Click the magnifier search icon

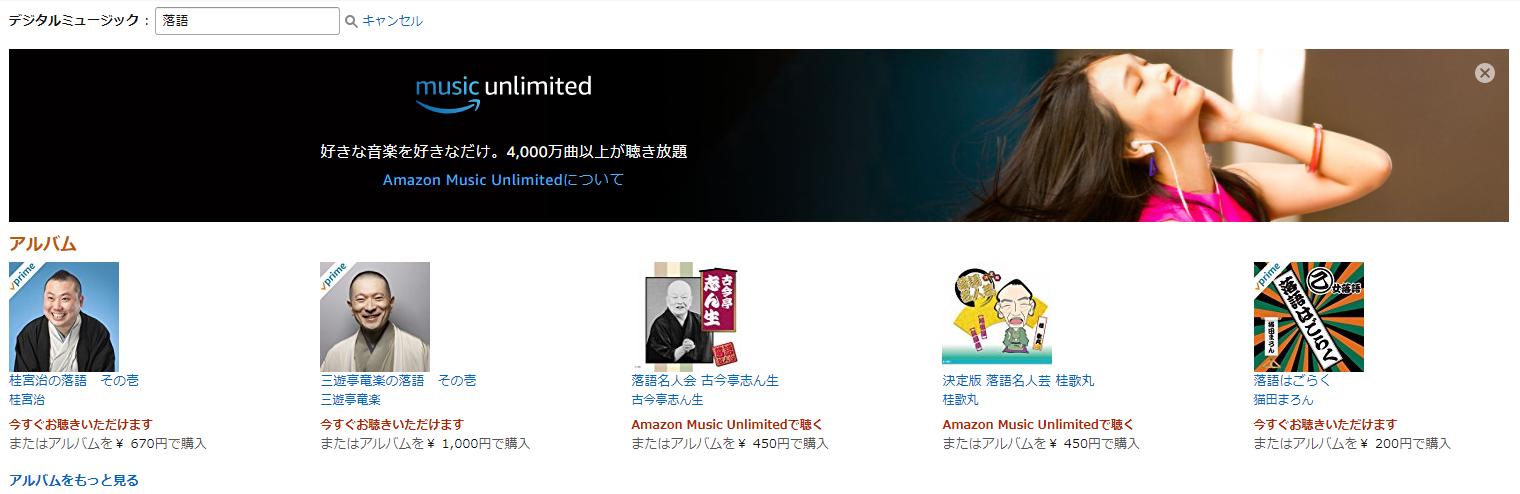pos(351,21)
